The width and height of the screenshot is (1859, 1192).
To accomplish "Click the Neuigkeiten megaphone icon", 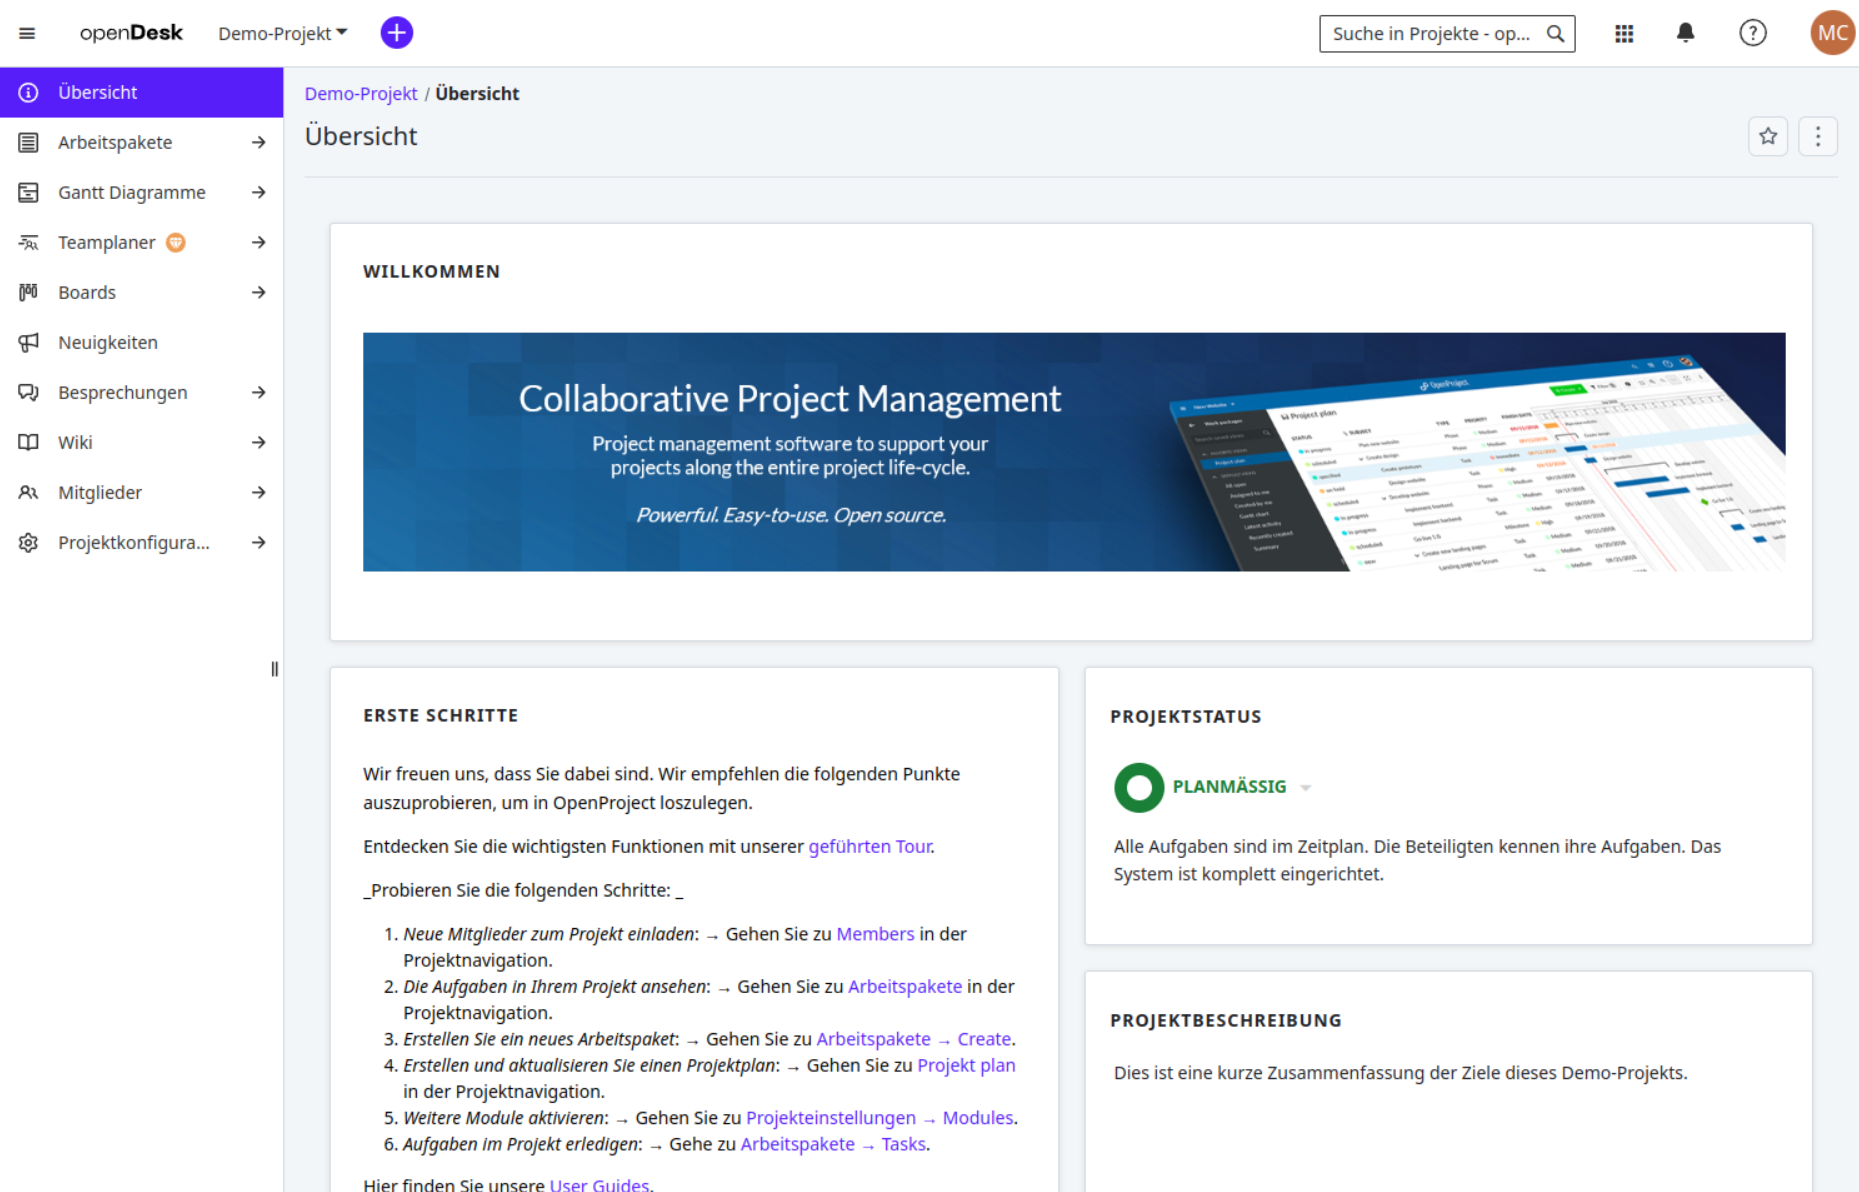I will 28,342.
